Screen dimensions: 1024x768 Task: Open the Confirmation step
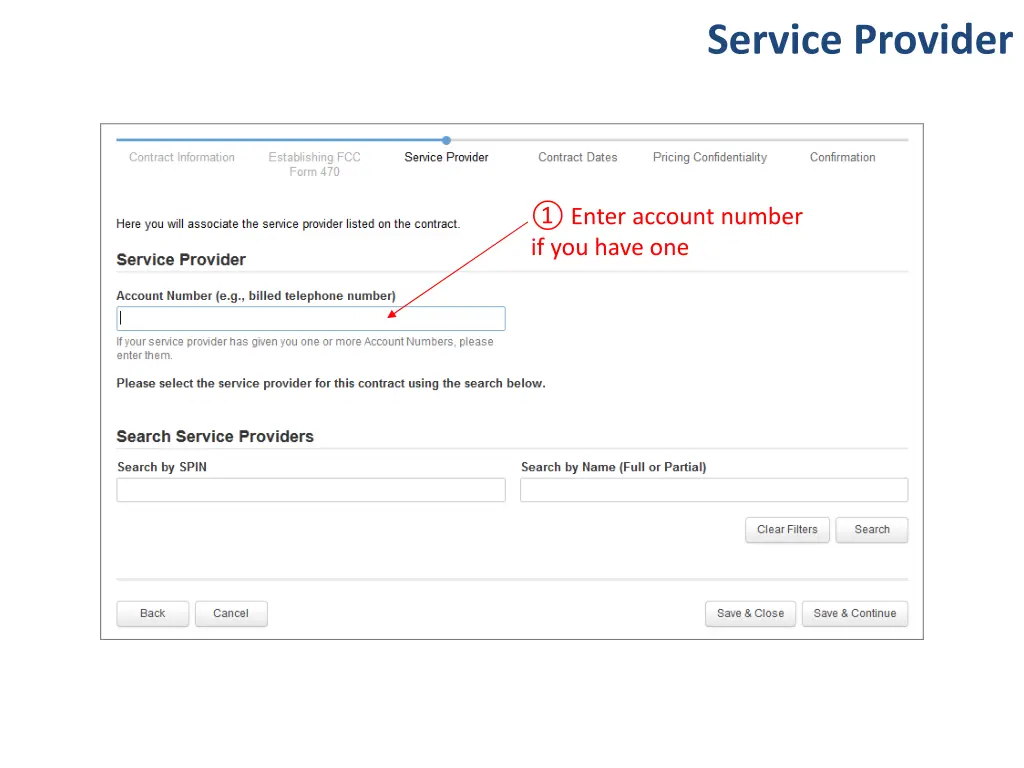tap(842, 157)
